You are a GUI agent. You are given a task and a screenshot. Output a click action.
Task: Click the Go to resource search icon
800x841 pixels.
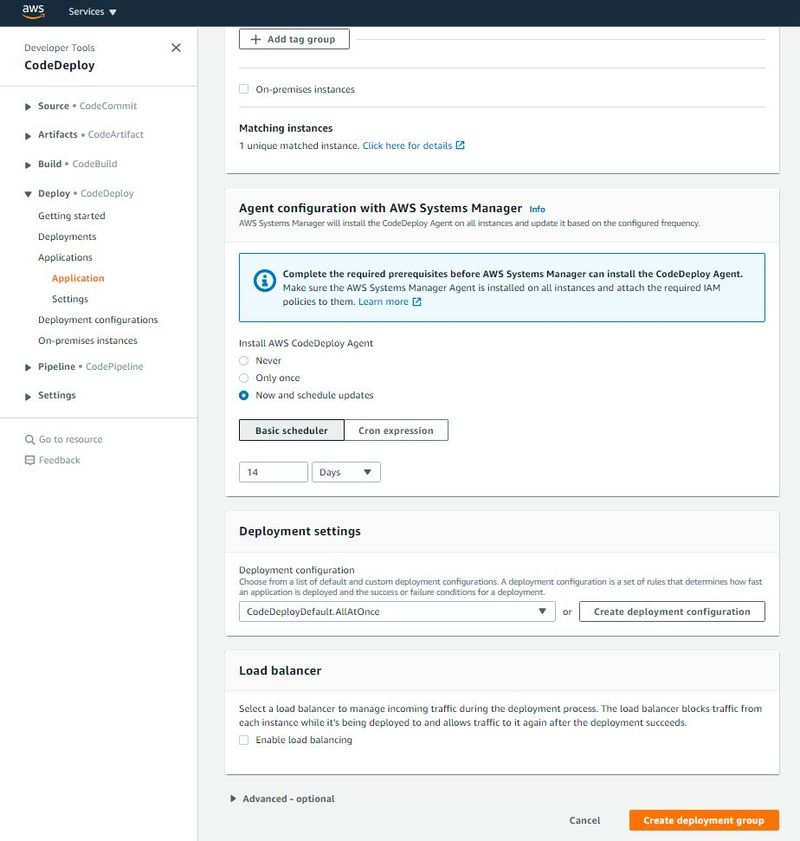click(x=29, y=439)
